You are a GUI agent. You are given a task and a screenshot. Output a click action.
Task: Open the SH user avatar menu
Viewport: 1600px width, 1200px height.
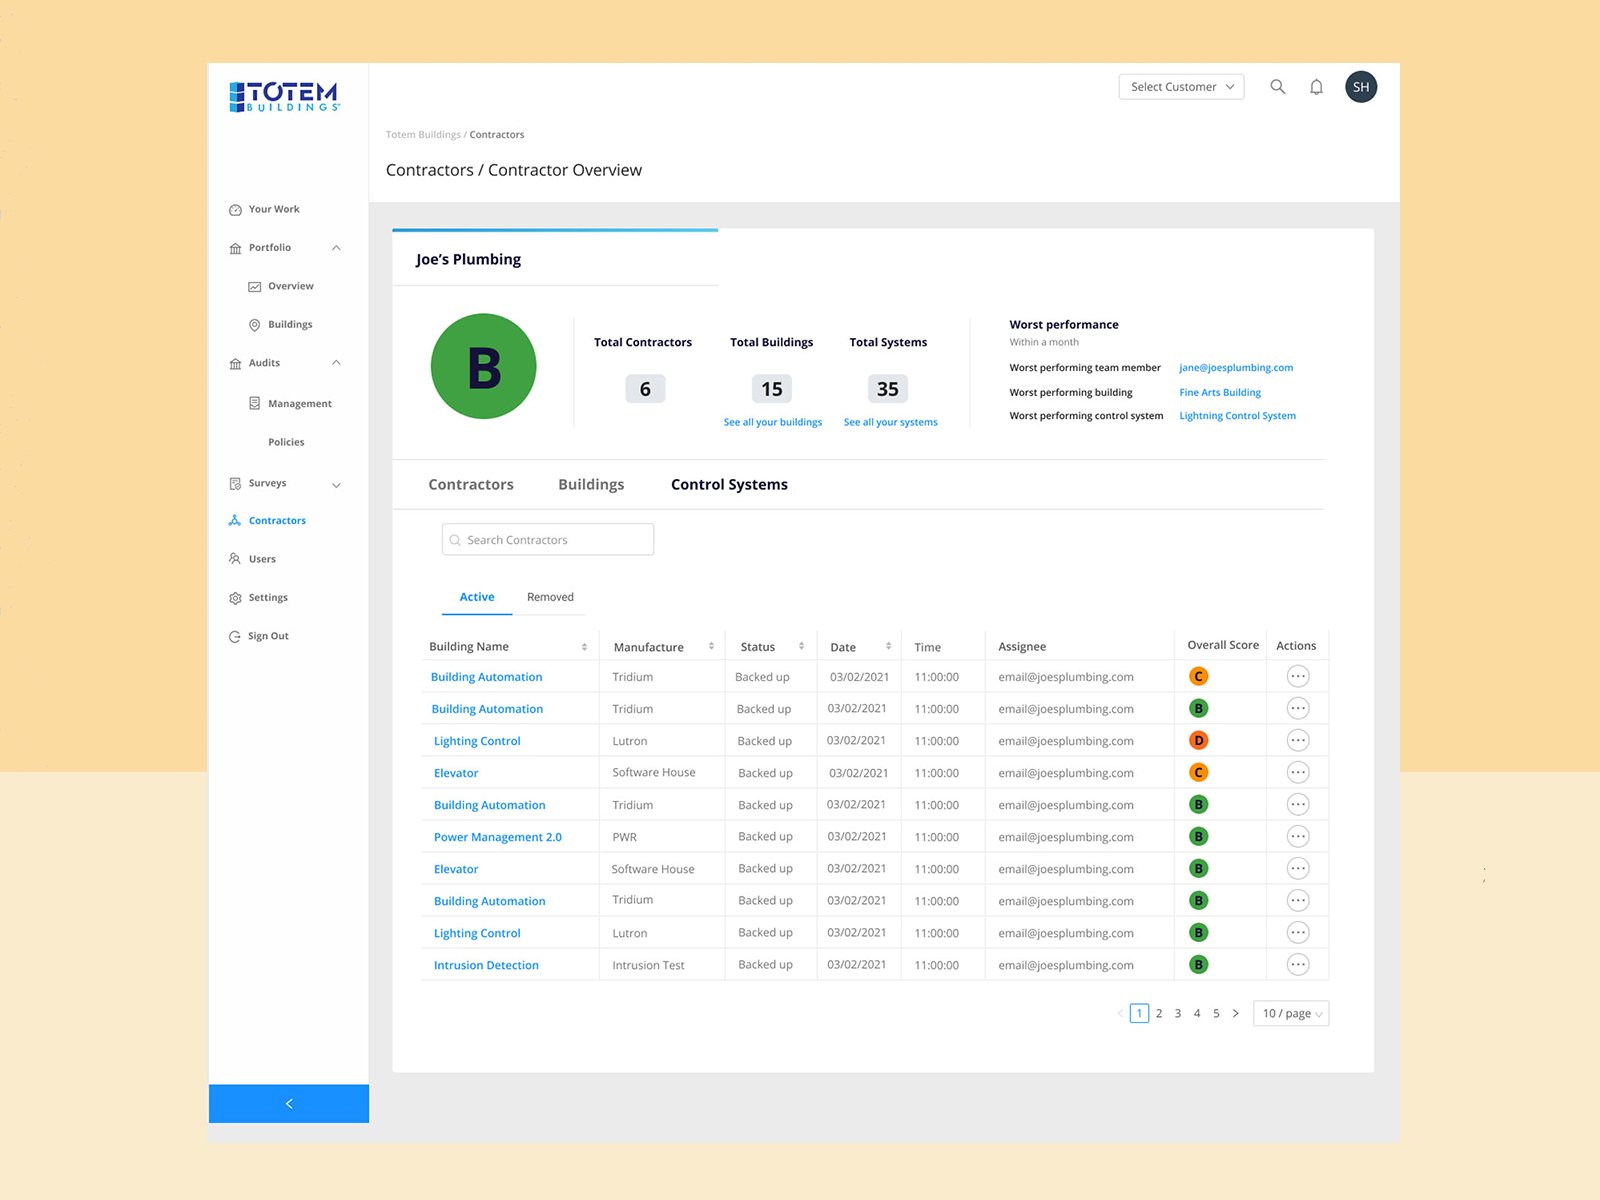pos(1361,87)
